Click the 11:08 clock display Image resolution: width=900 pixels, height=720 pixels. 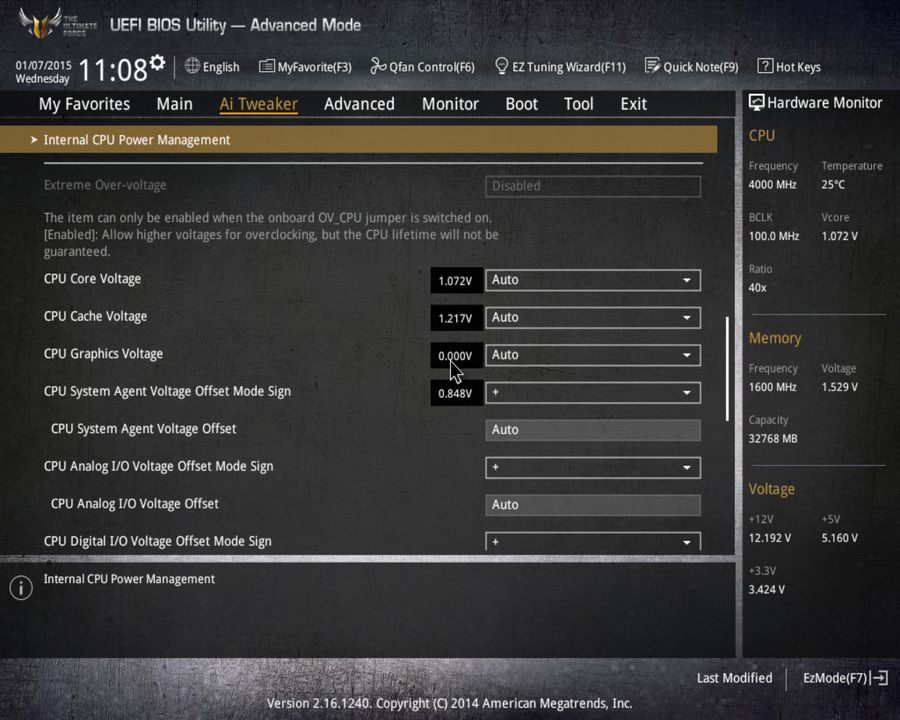click(113, 70)
